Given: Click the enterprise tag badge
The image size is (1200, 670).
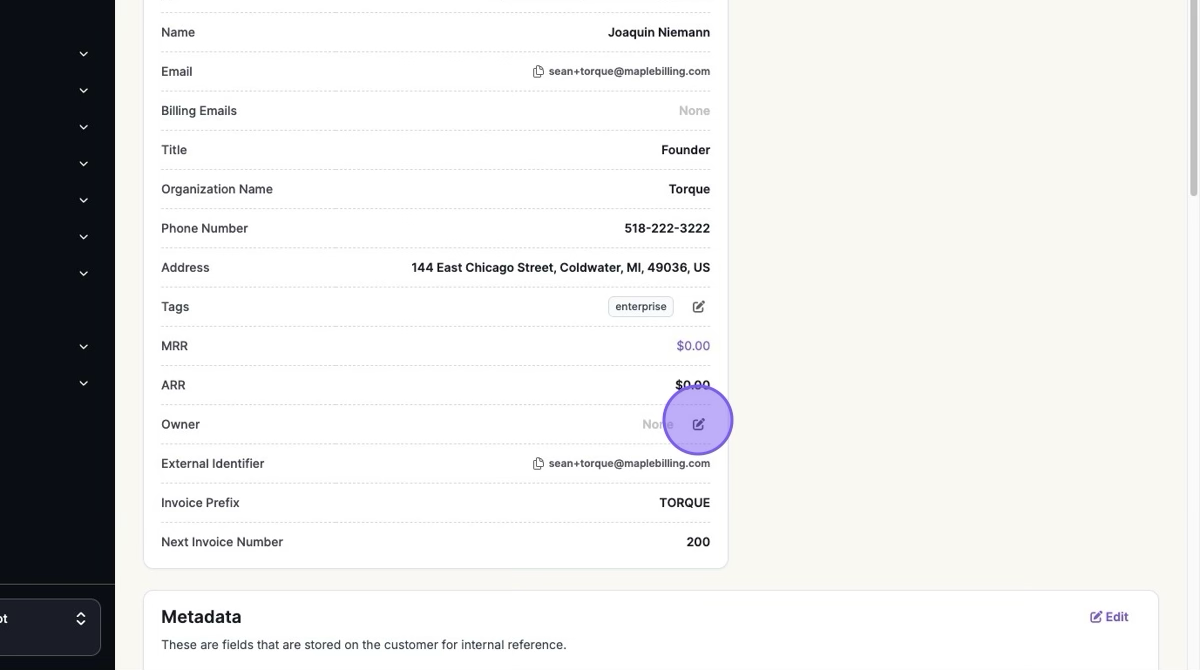Looking at the screenshot, I should [x=640, y=307].
